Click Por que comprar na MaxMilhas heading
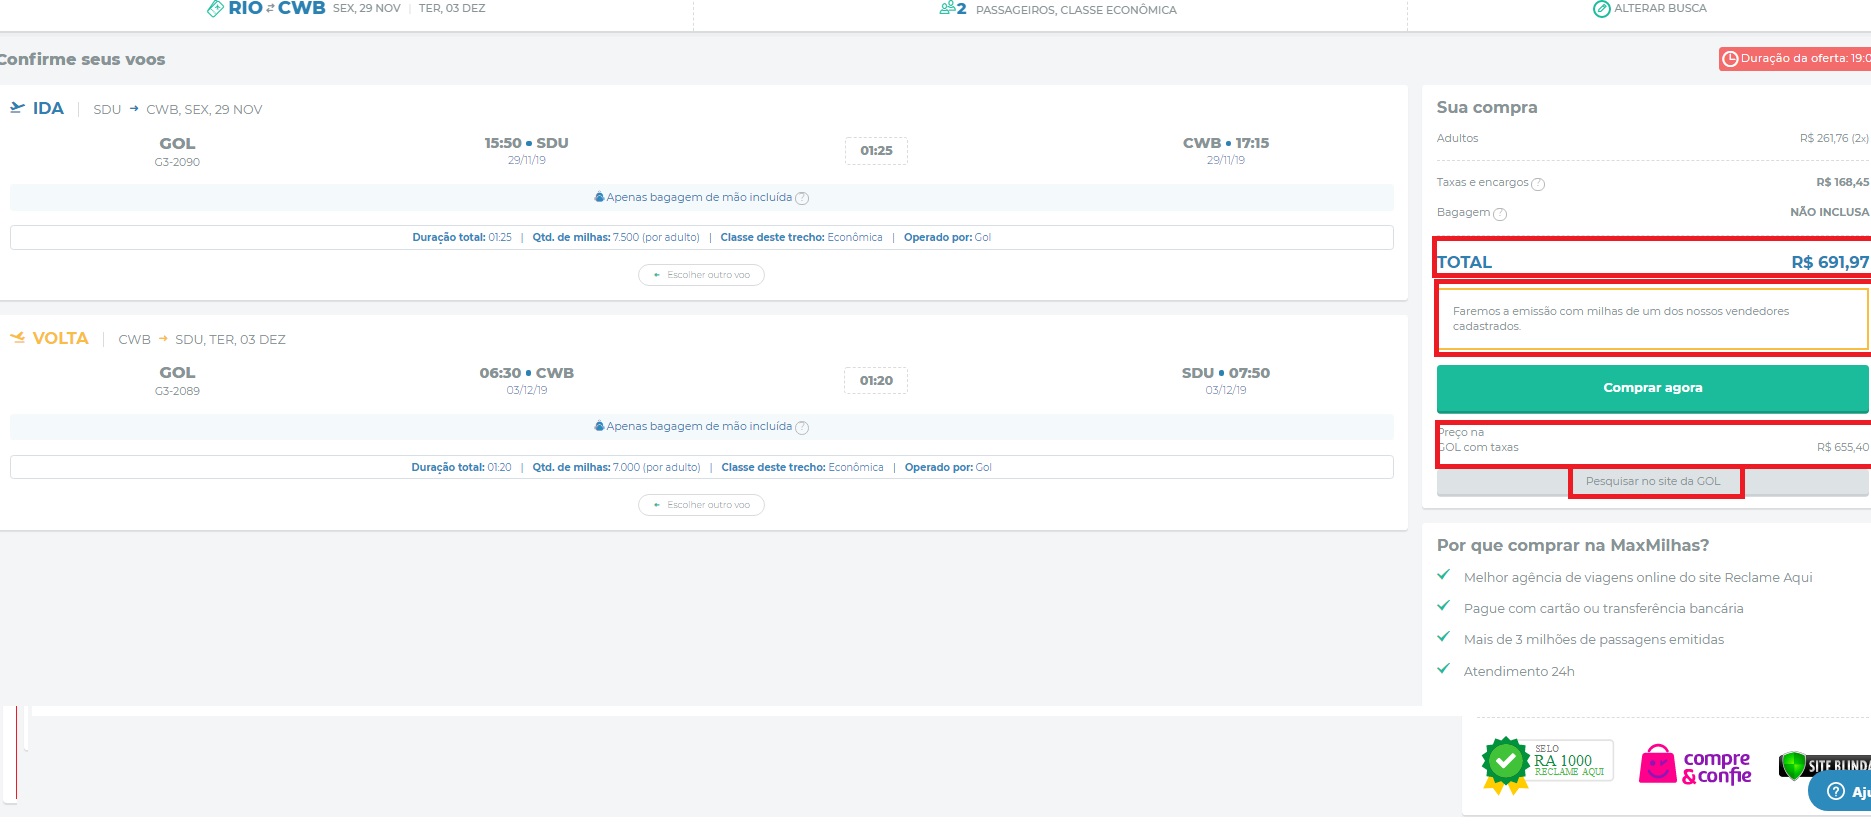 click(1573, 545)
